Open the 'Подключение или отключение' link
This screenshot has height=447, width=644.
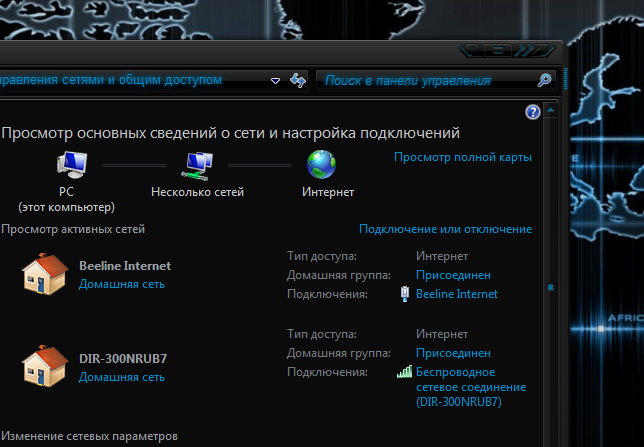tap(446, 229)
